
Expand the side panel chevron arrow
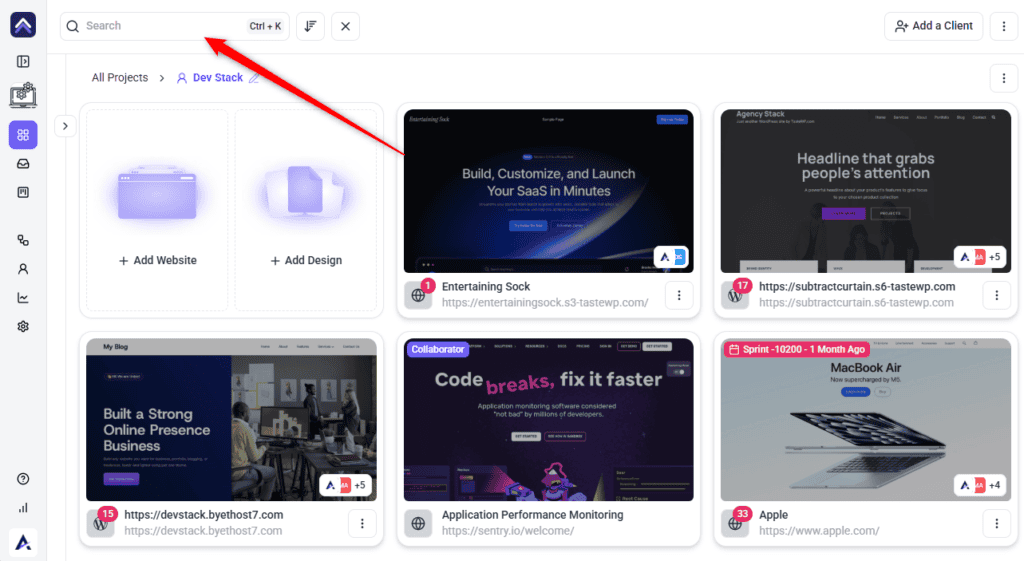click(x=65, y=126)
